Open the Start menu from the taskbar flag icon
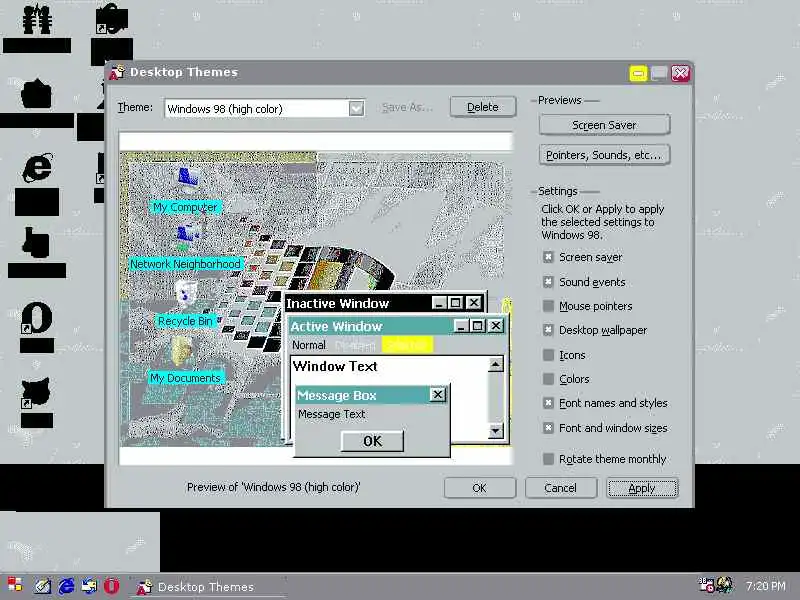800x600 pixels. click(x=15, y=585)
